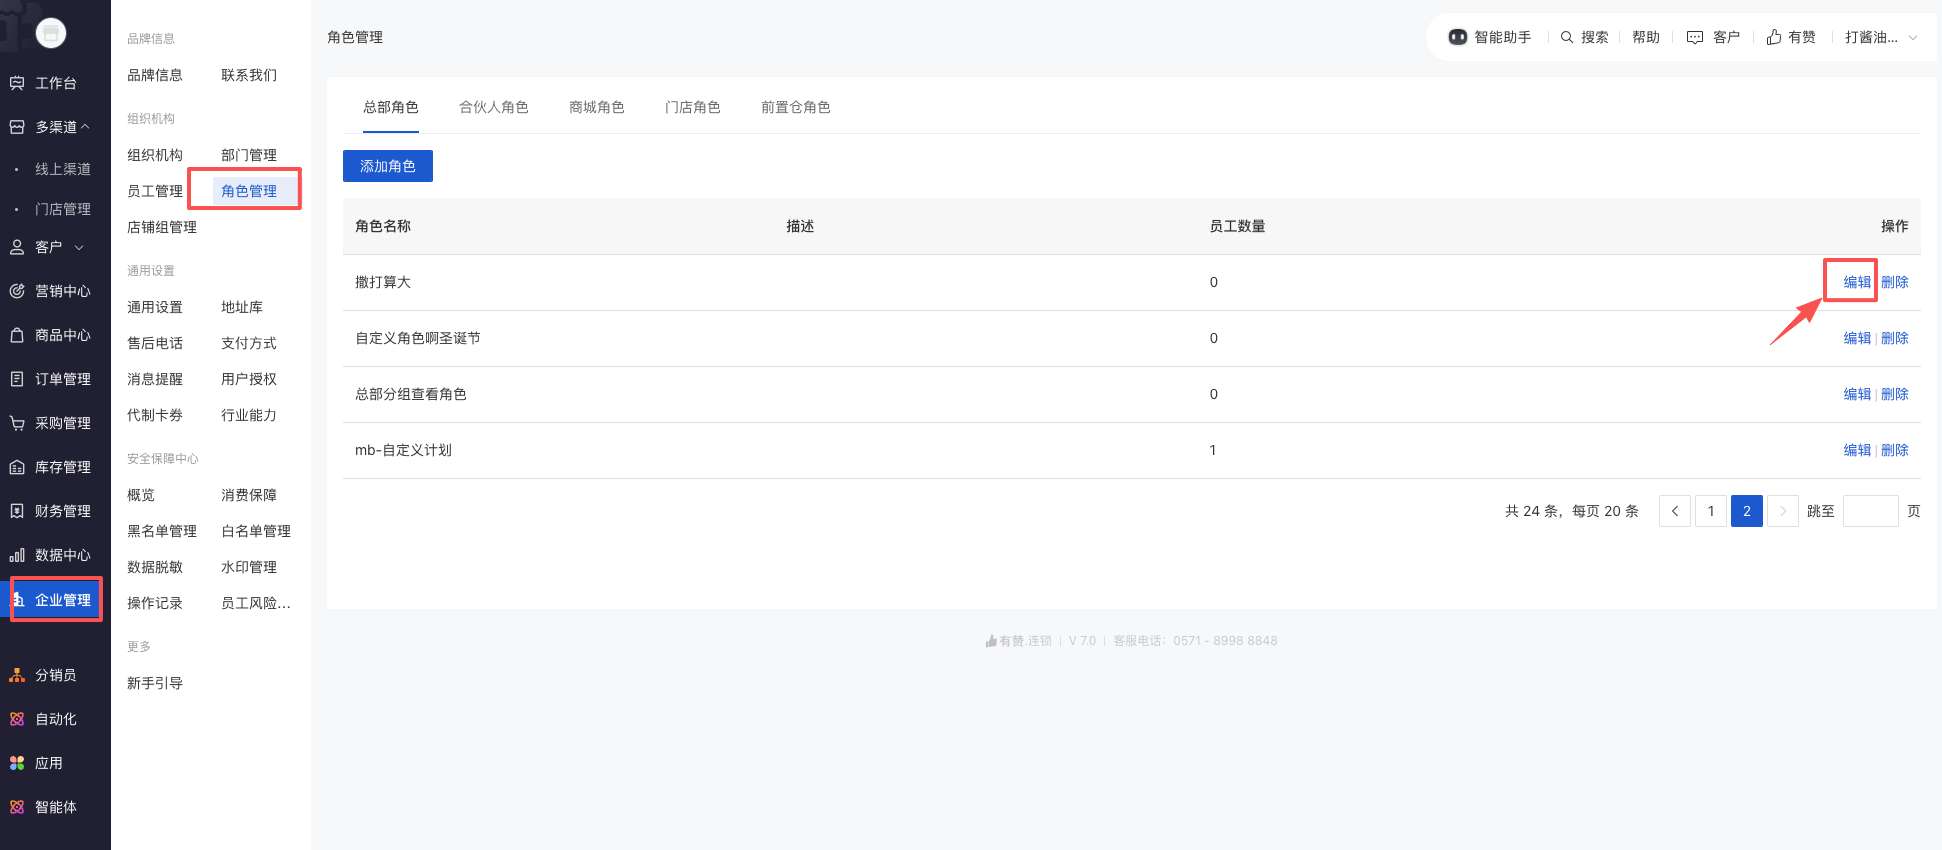Viewport: 1942px width, 850px height.
Task: Delete the mb-自定义计划 role
Action: [x=1894, y=450]
